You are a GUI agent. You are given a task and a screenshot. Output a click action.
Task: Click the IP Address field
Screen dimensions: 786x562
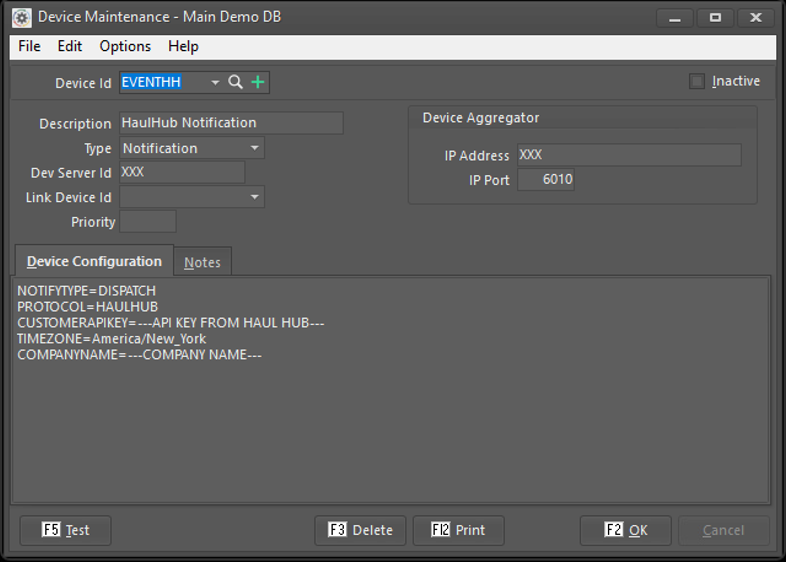tap(630, 155)
